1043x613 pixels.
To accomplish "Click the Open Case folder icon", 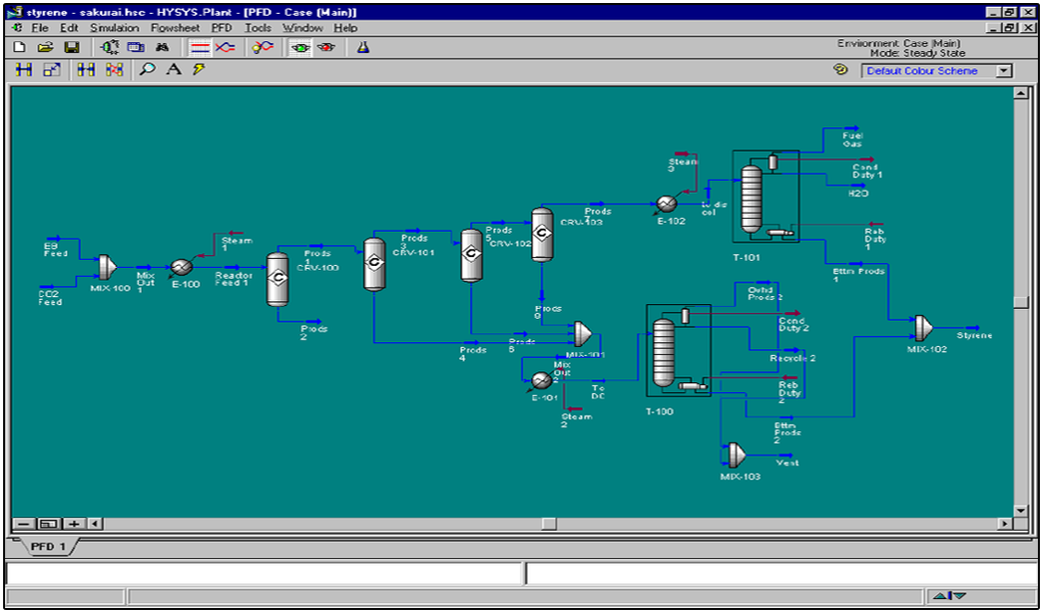I will pos(45,47).
